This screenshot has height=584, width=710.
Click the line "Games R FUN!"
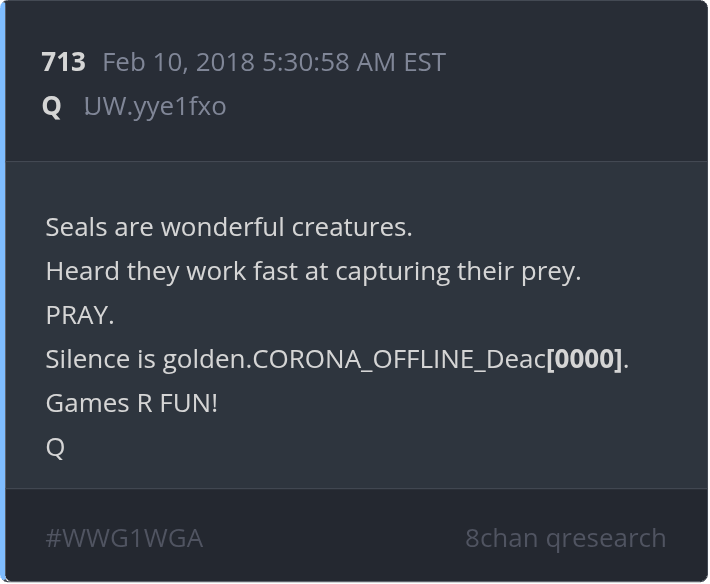[131, 403]
